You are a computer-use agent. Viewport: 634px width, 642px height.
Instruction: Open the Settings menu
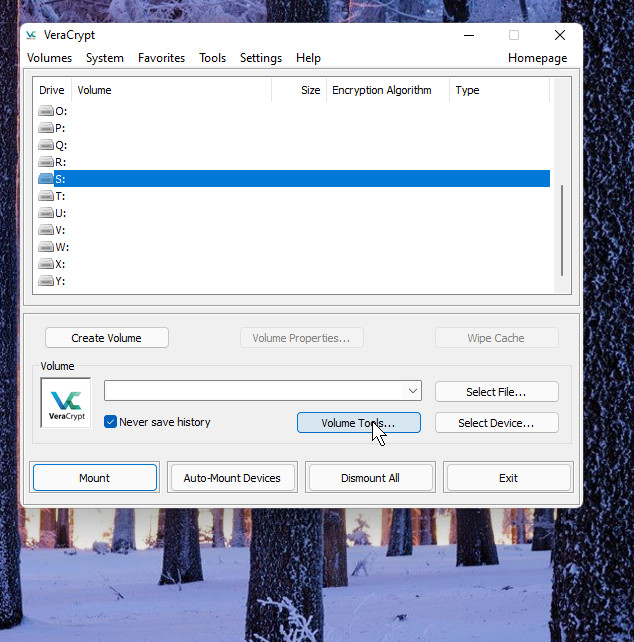[x=261, y=58]
